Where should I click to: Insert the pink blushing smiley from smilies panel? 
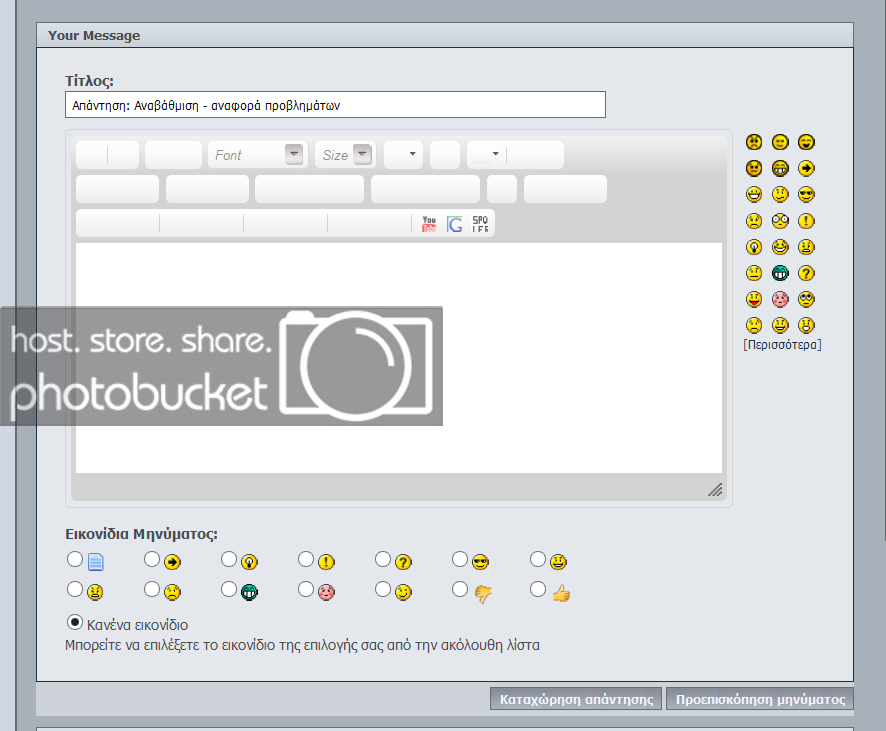(x=780, y=299)
